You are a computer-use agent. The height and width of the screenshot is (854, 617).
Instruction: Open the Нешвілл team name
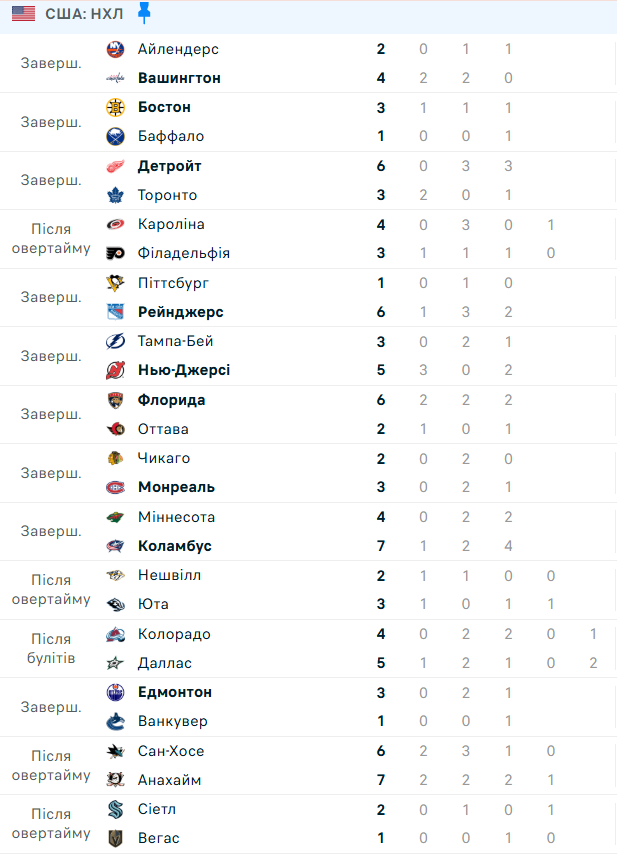[x=169, y=575]
